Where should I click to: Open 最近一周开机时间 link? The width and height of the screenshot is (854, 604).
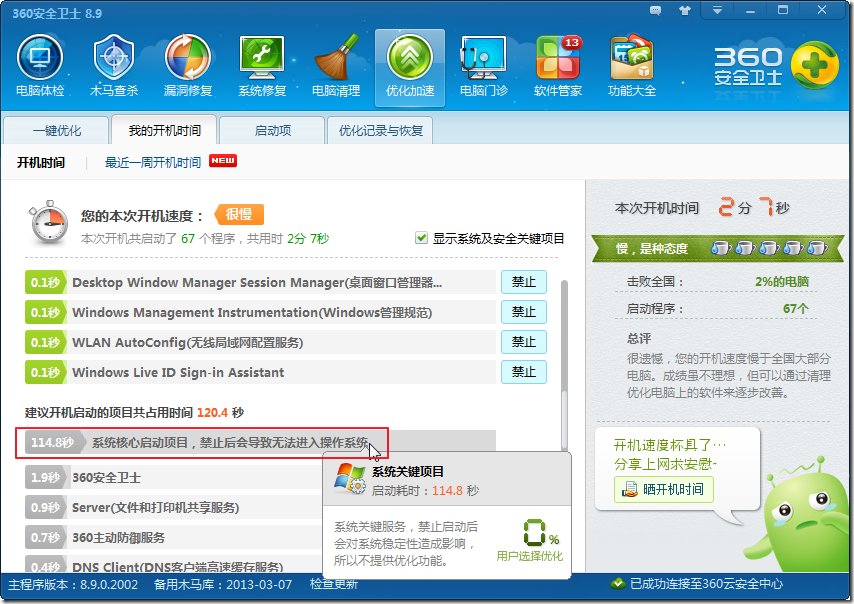(x=152, y=162)
